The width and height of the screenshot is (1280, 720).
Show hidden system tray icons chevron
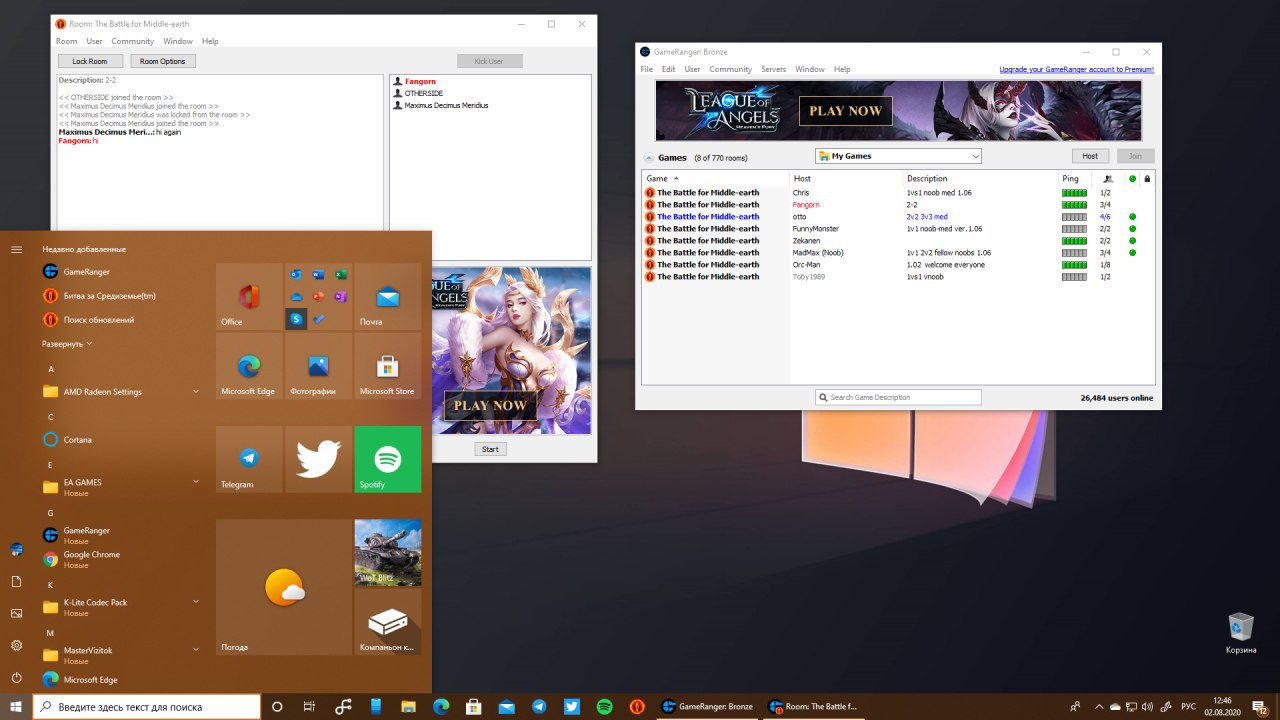[x=1100, y=706]
